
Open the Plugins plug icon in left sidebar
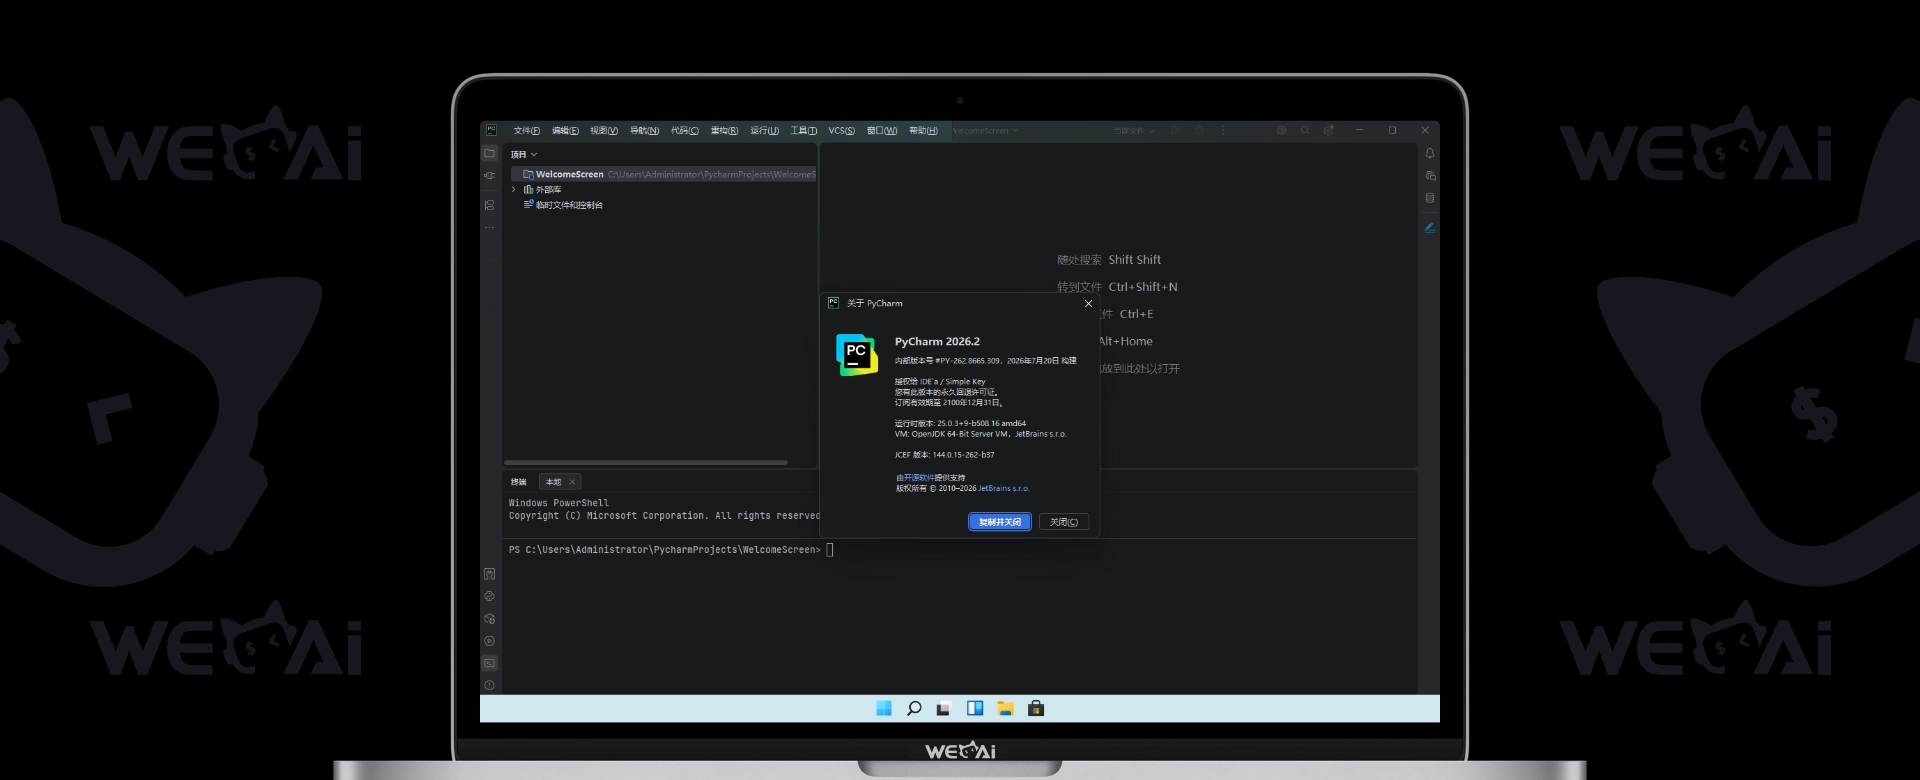(x=489, y=176)
